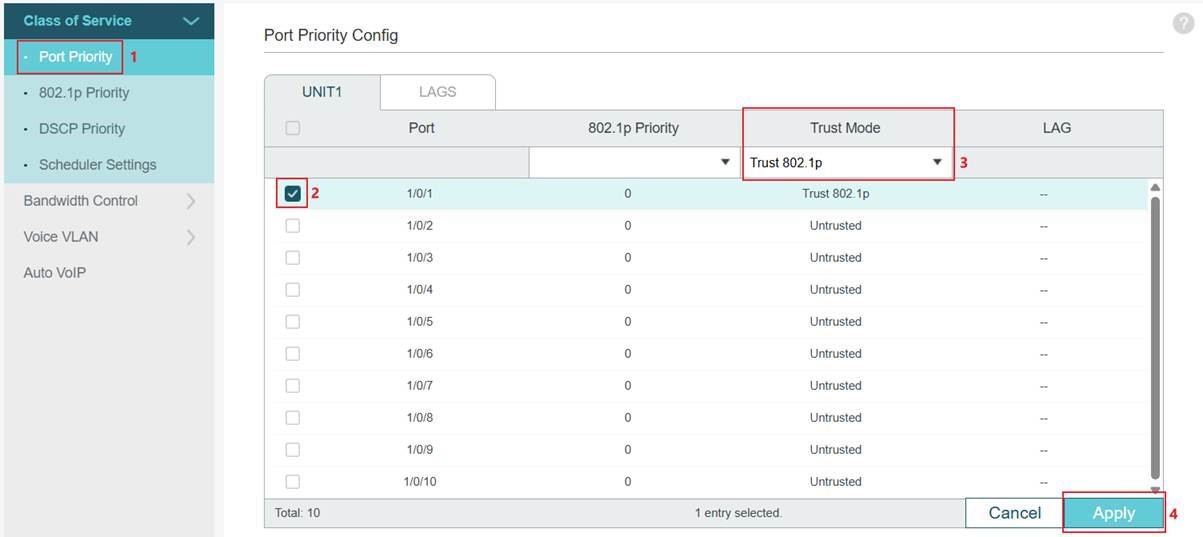Click the scrollbar up arrow
Viewport: 1203px width, 537px height.
pos(1156,187)
